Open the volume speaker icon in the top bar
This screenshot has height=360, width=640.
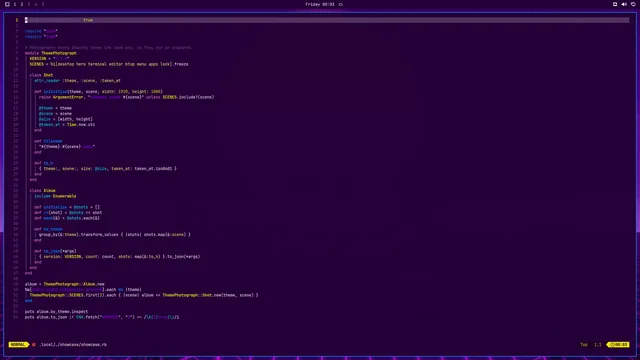pyautogui.click(x=624, y=4)
